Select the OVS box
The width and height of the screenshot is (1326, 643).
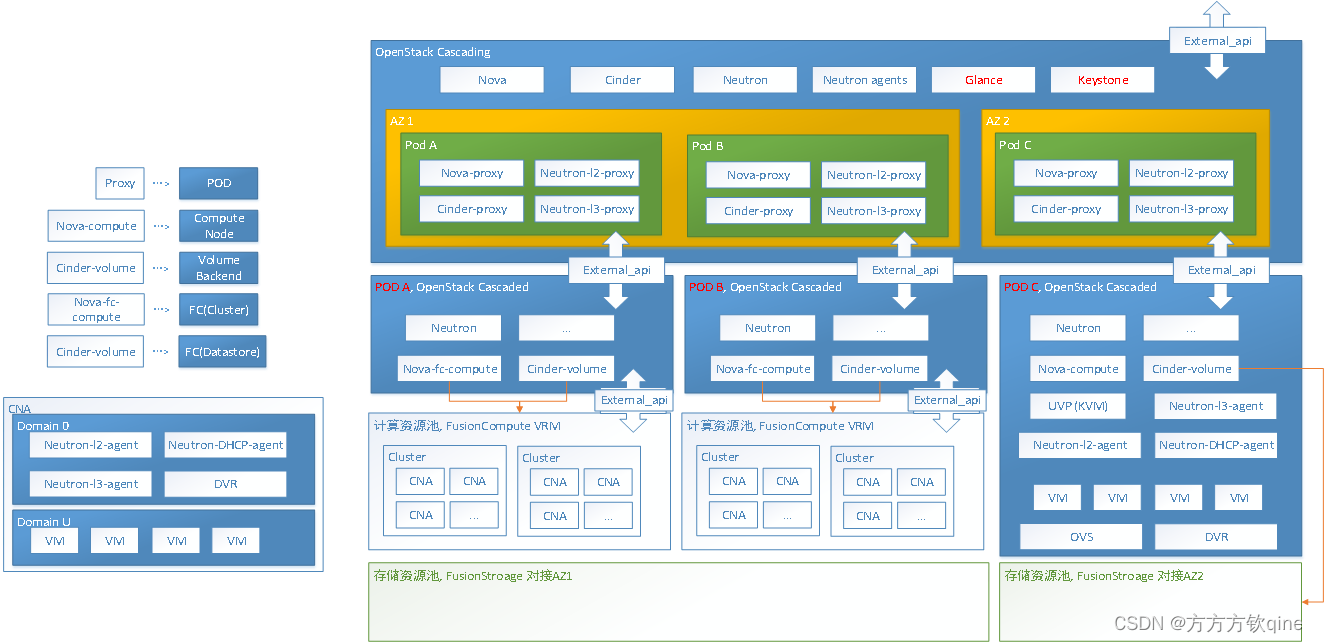pos(1081,537)
